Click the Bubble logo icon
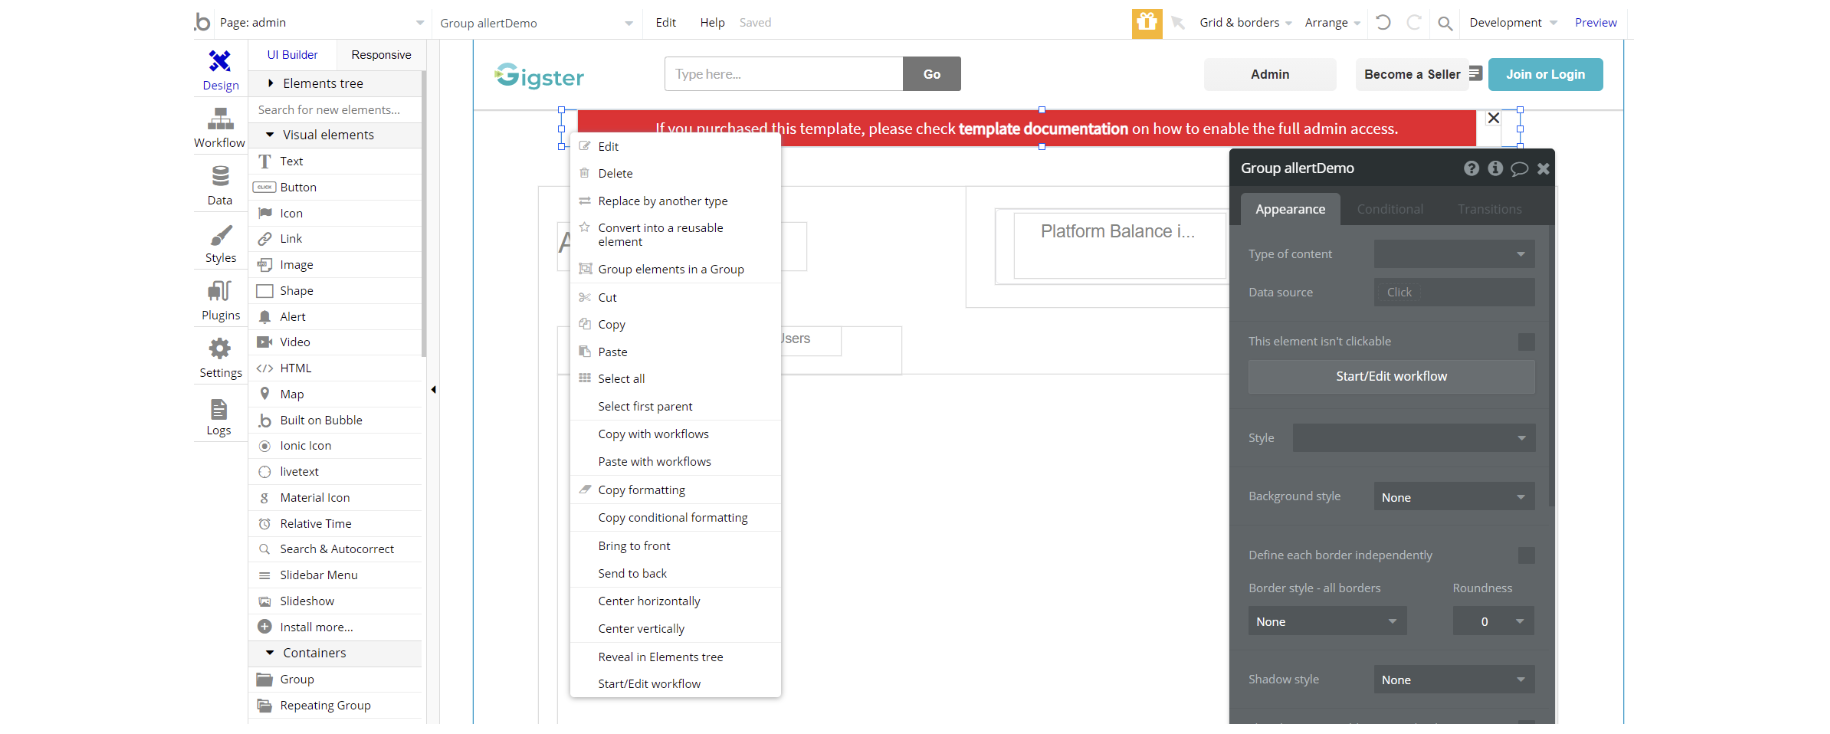Viewport: 1830px width, 734px height. coord(202,22)
